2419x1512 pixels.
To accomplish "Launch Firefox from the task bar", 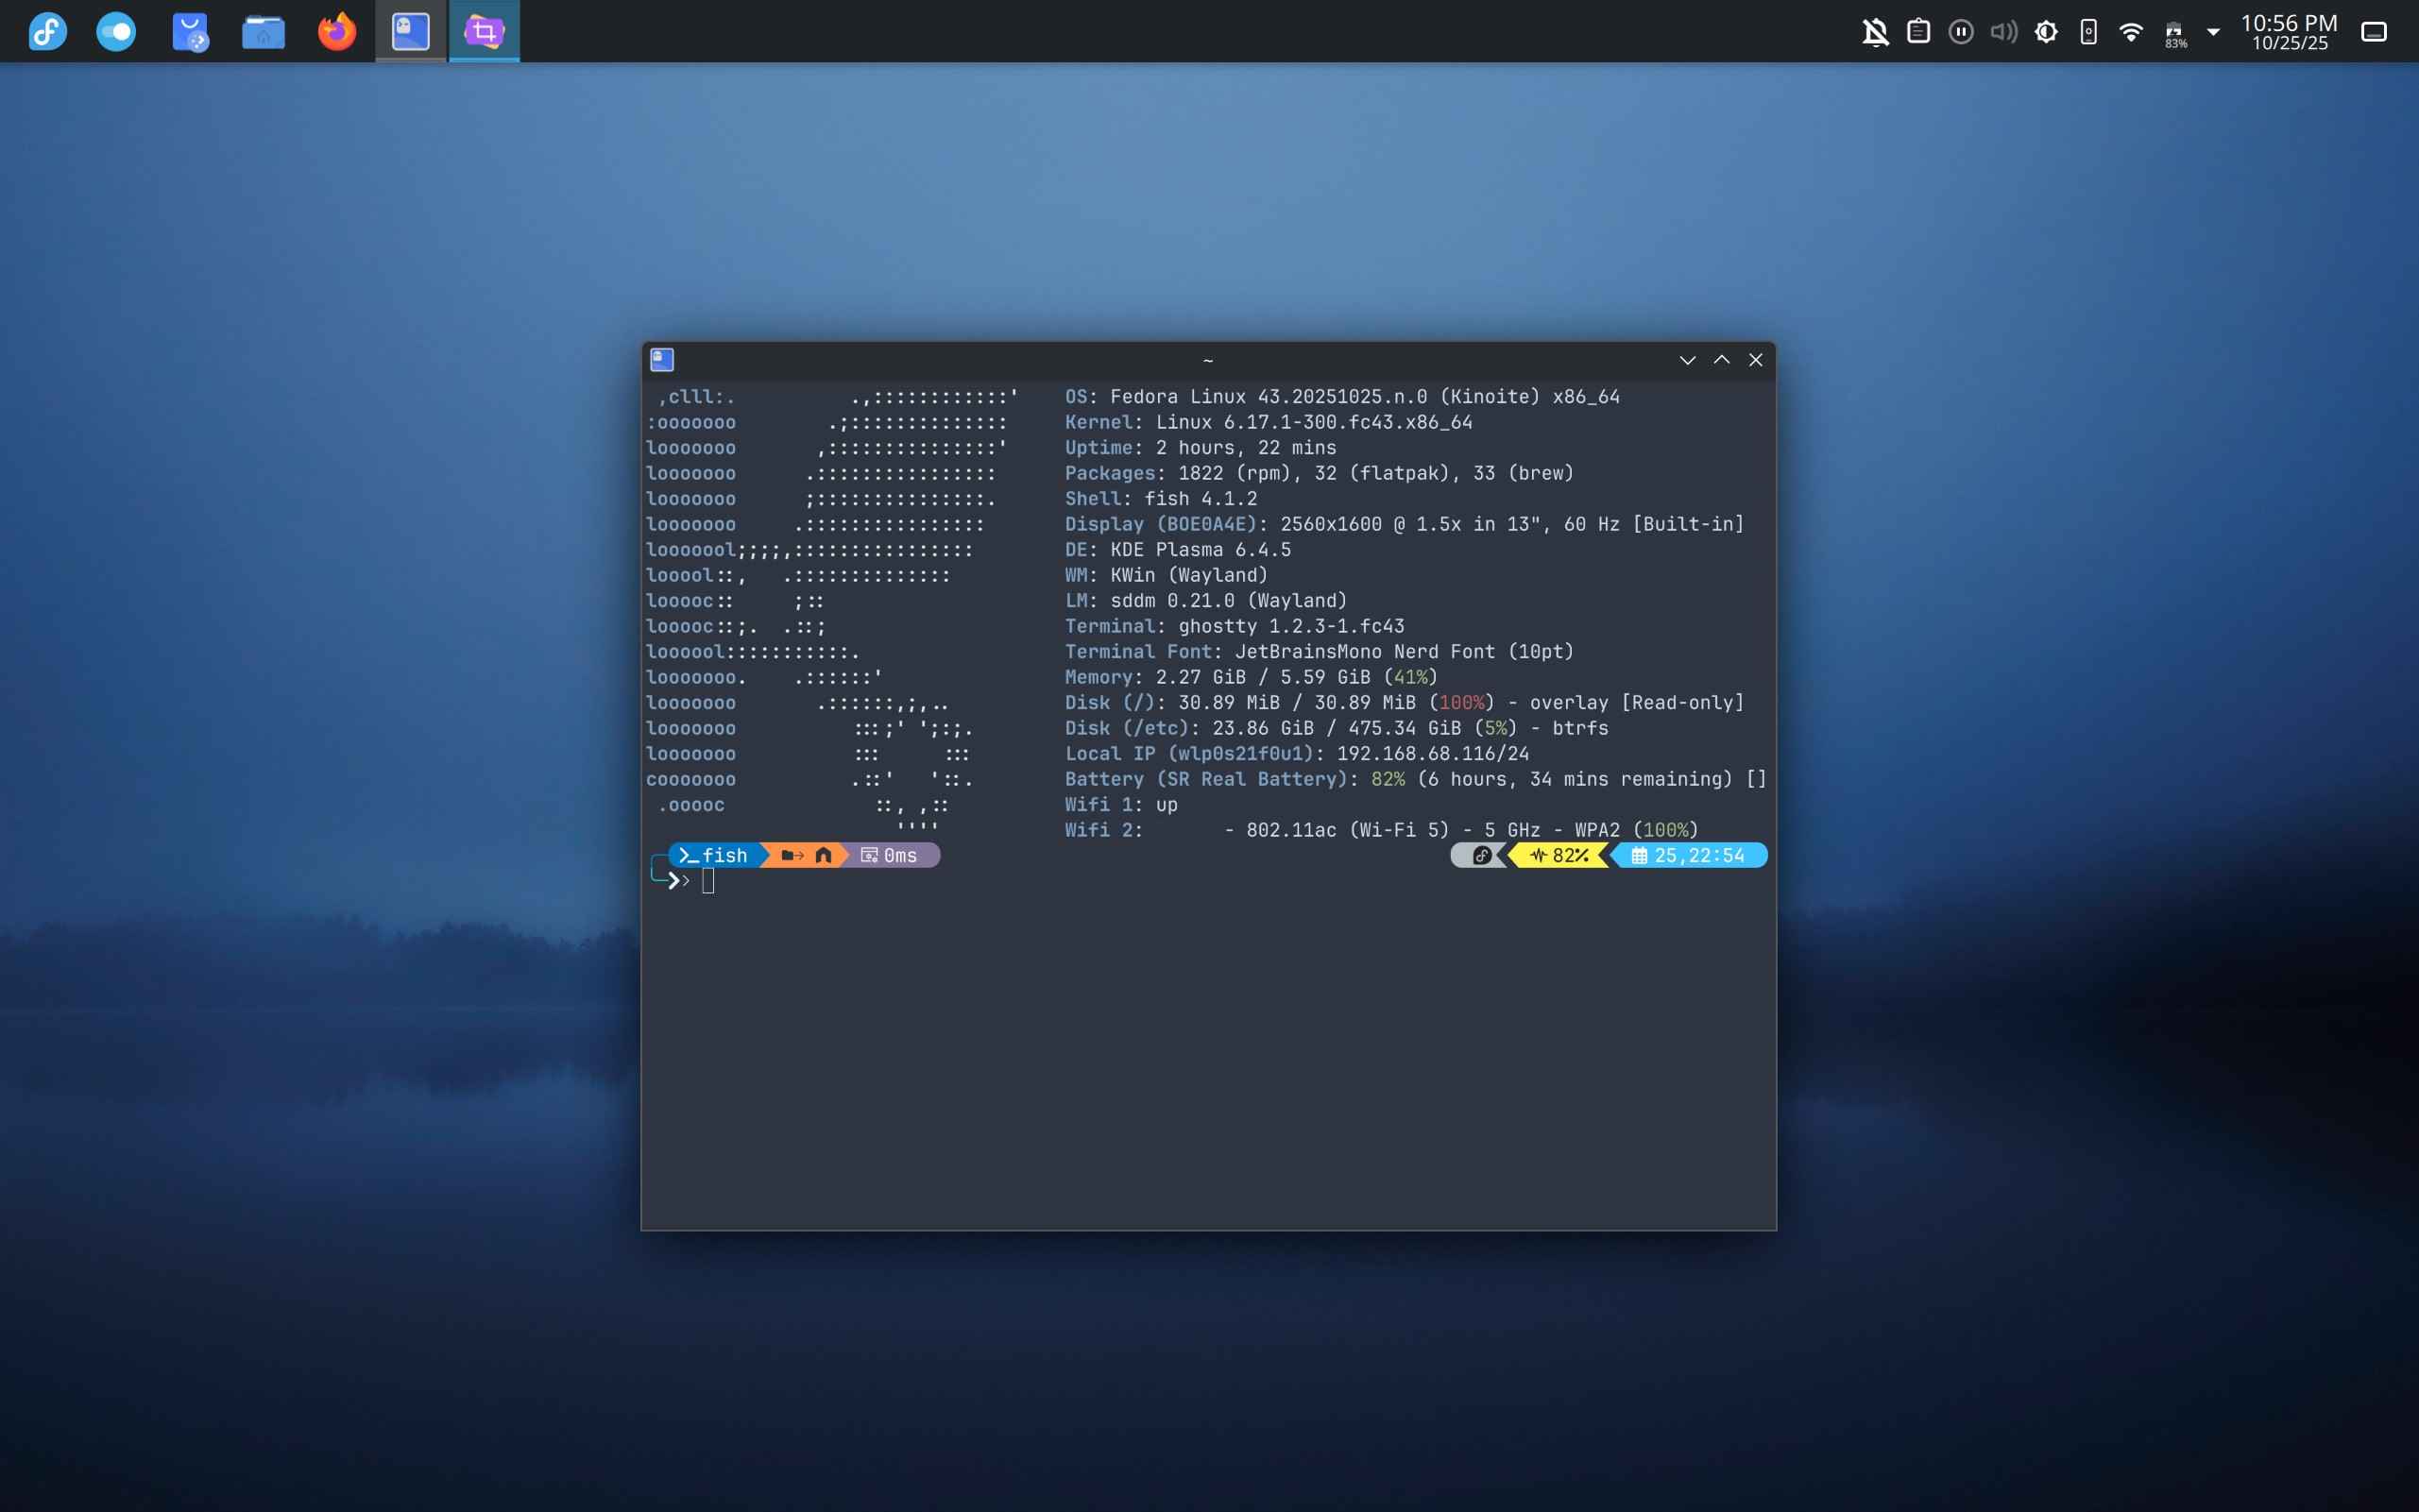I will [337, 31].
